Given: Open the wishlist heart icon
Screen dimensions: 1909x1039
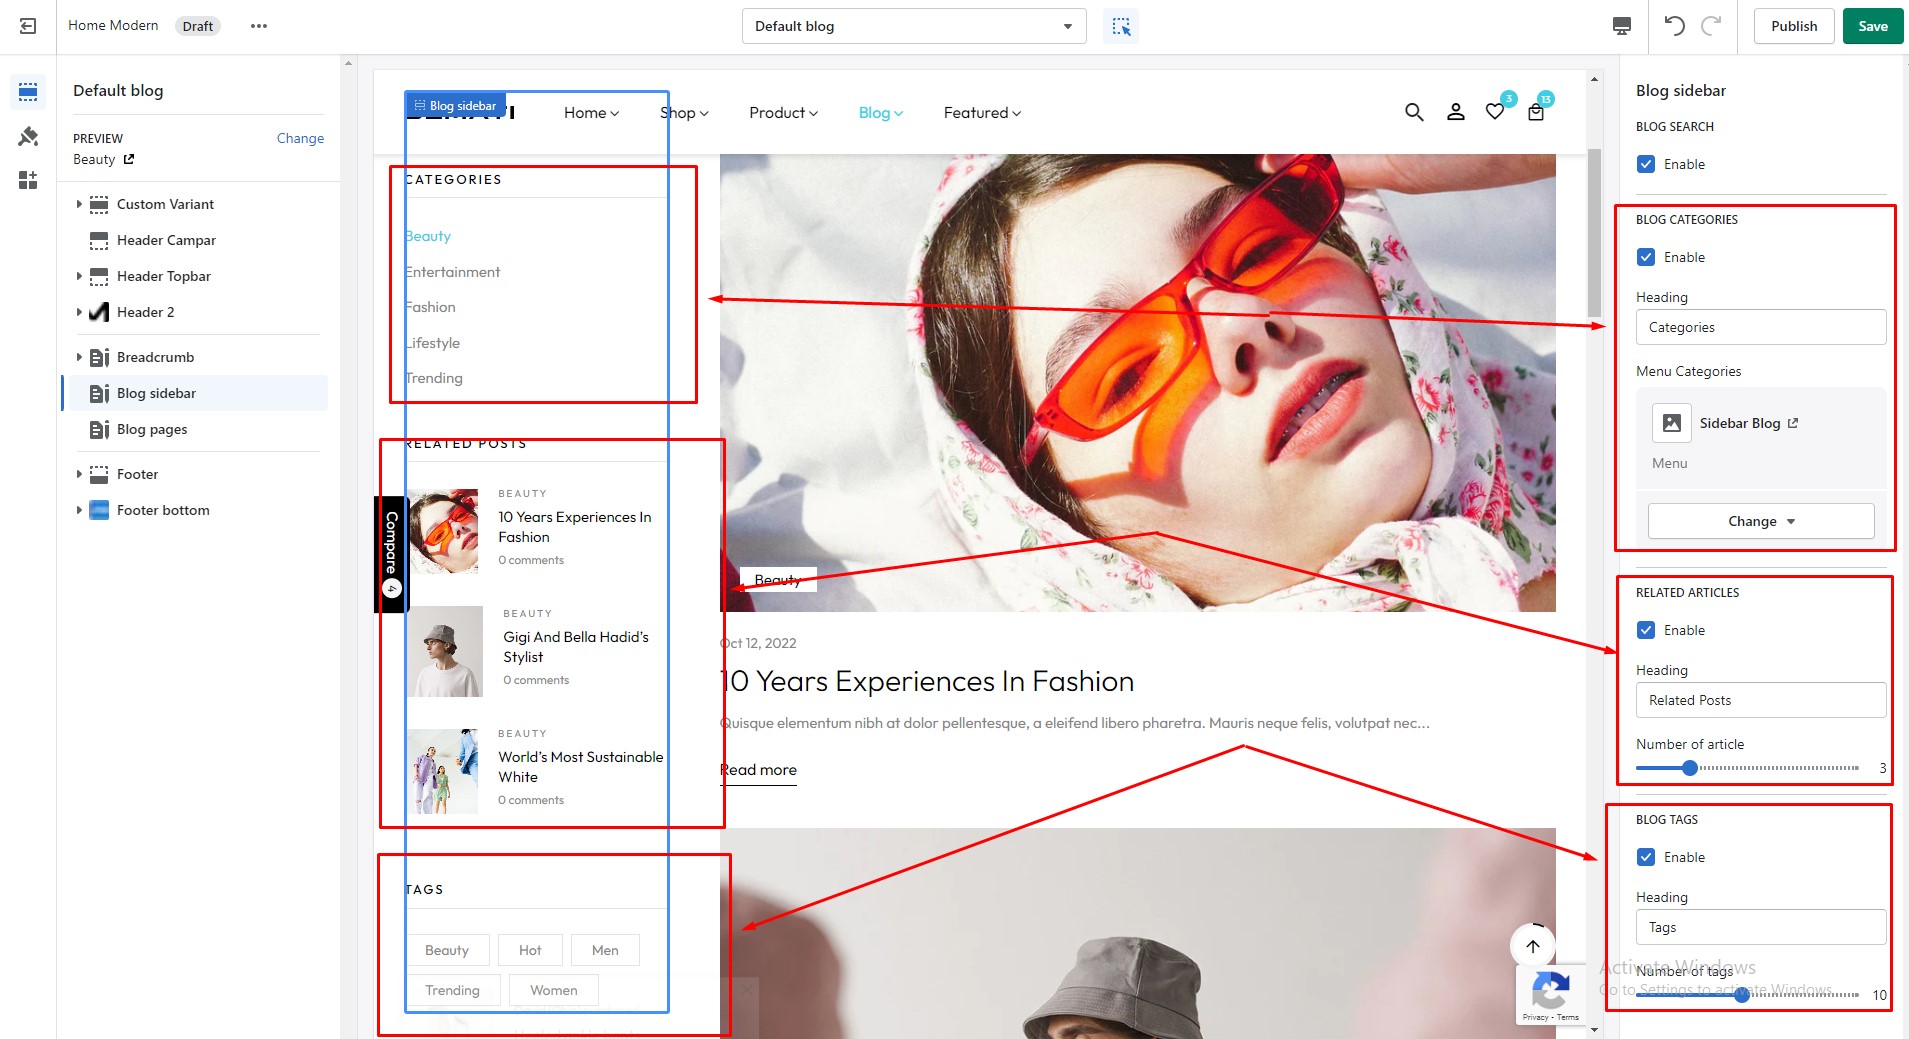Looking at the screenshot, I should click(1495, 112).
